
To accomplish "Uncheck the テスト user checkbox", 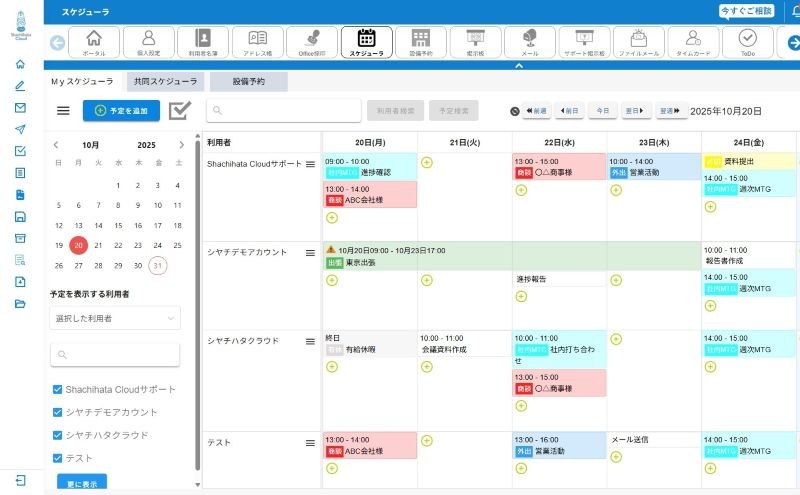I will 57,457.
